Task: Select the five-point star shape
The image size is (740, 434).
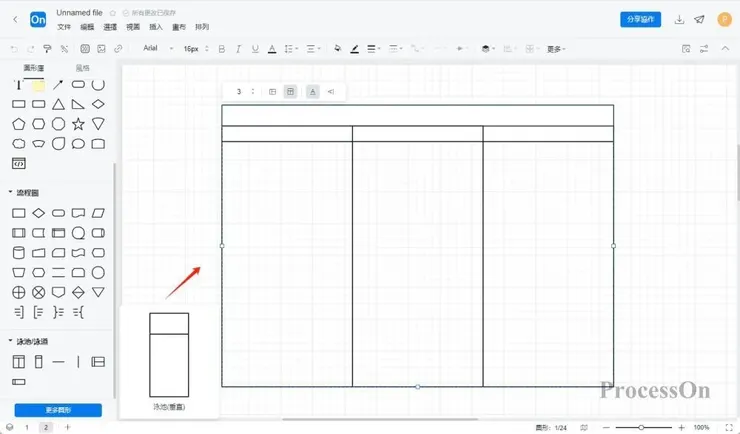Action: pos(78,124)
